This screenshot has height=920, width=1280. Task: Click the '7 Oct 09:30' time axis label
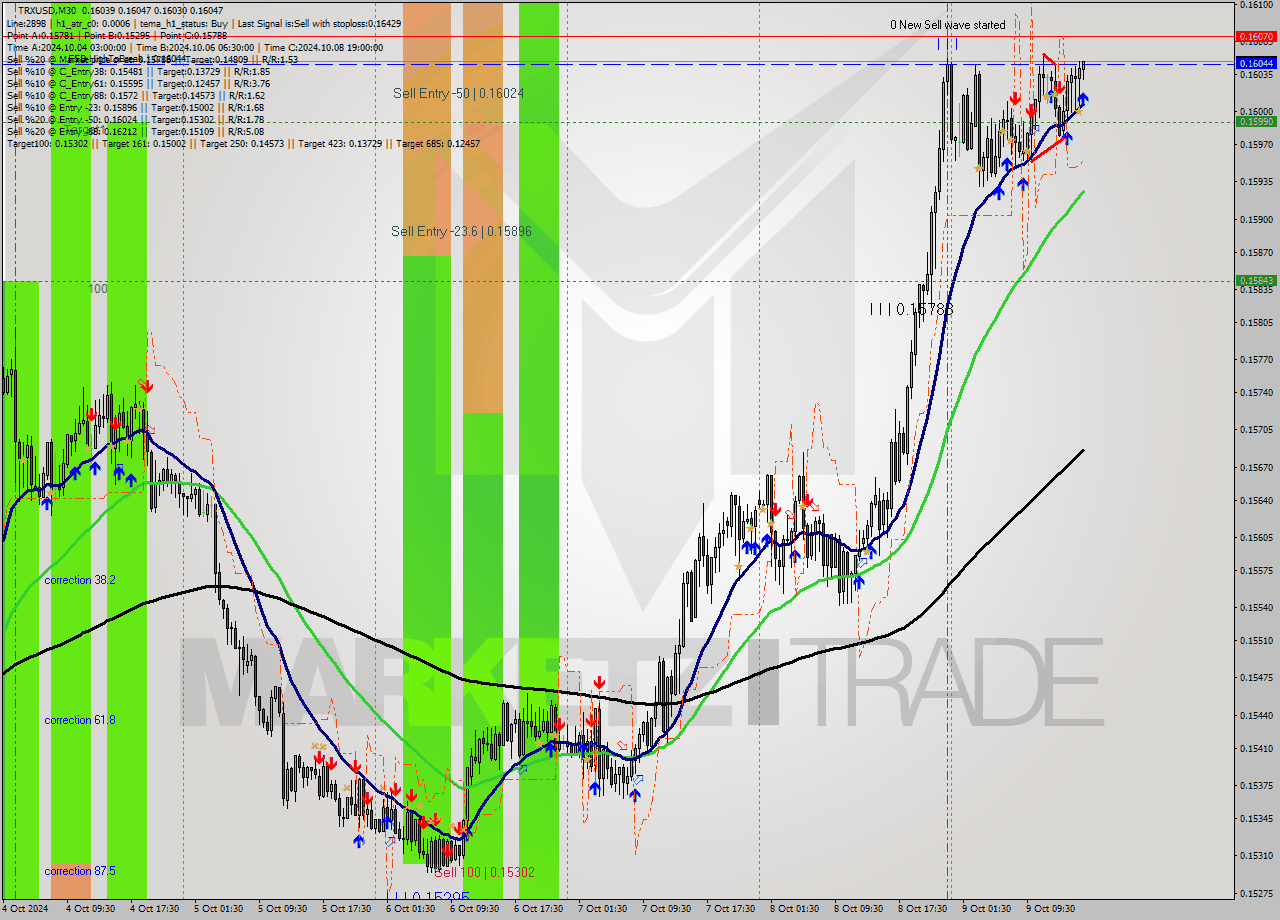(666, 909)
